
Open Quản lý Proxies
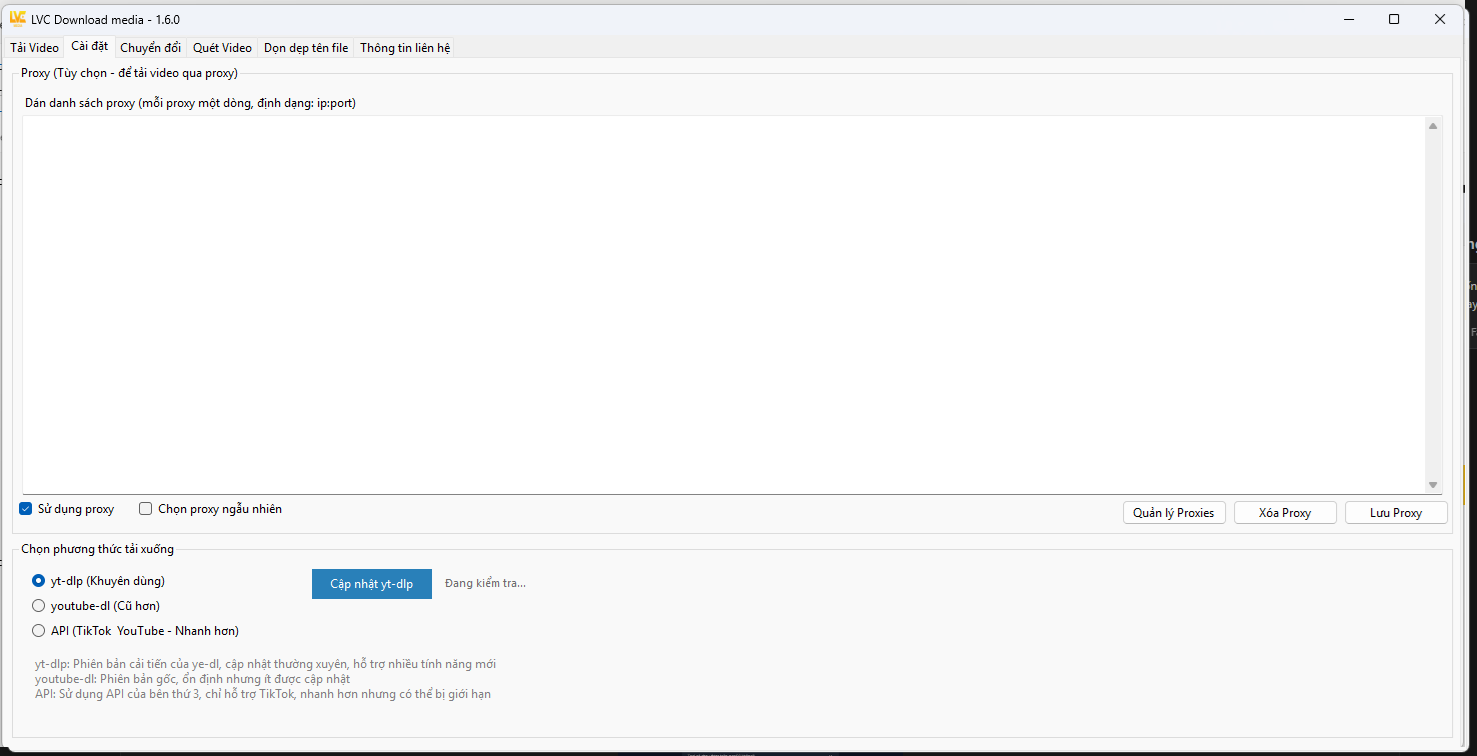pos(1173,513)
